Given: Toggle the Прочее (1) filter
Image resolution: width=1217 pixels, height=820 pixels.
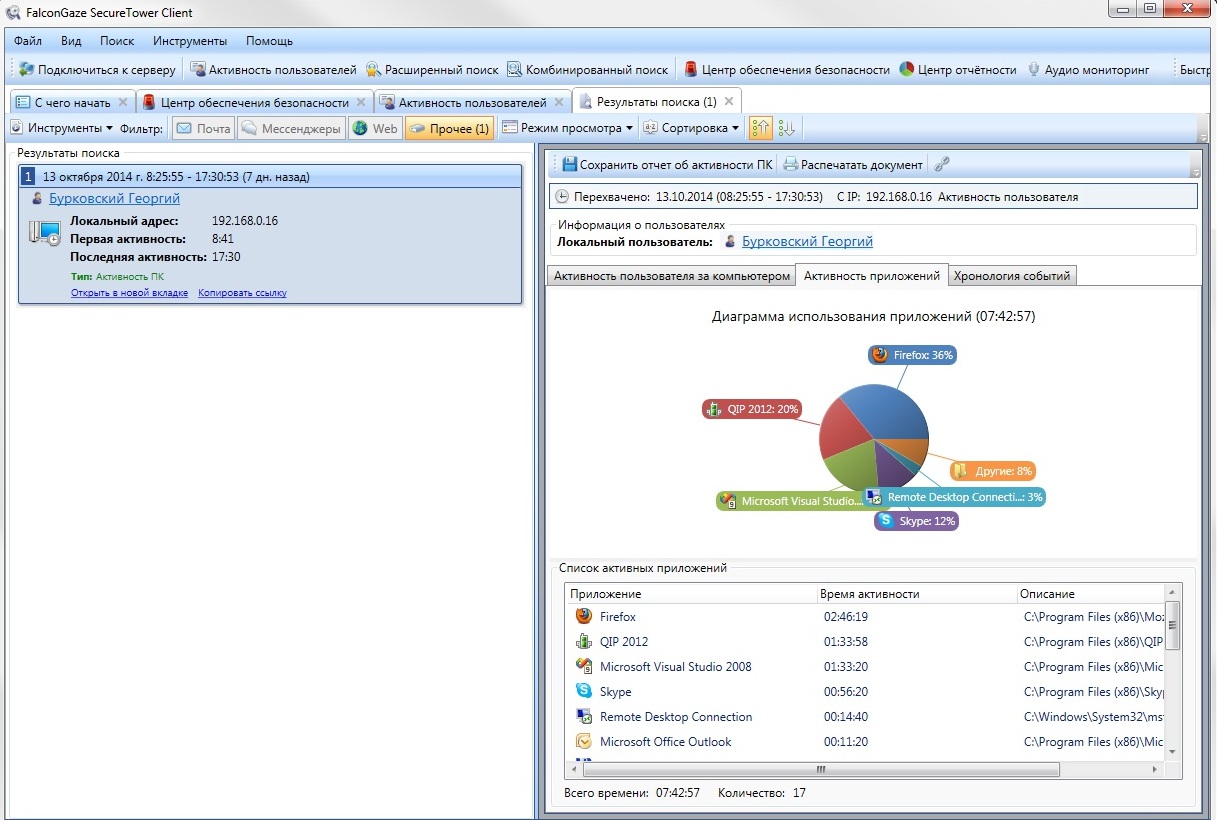Looking at the screenshot, I should [x=449, y=128].
